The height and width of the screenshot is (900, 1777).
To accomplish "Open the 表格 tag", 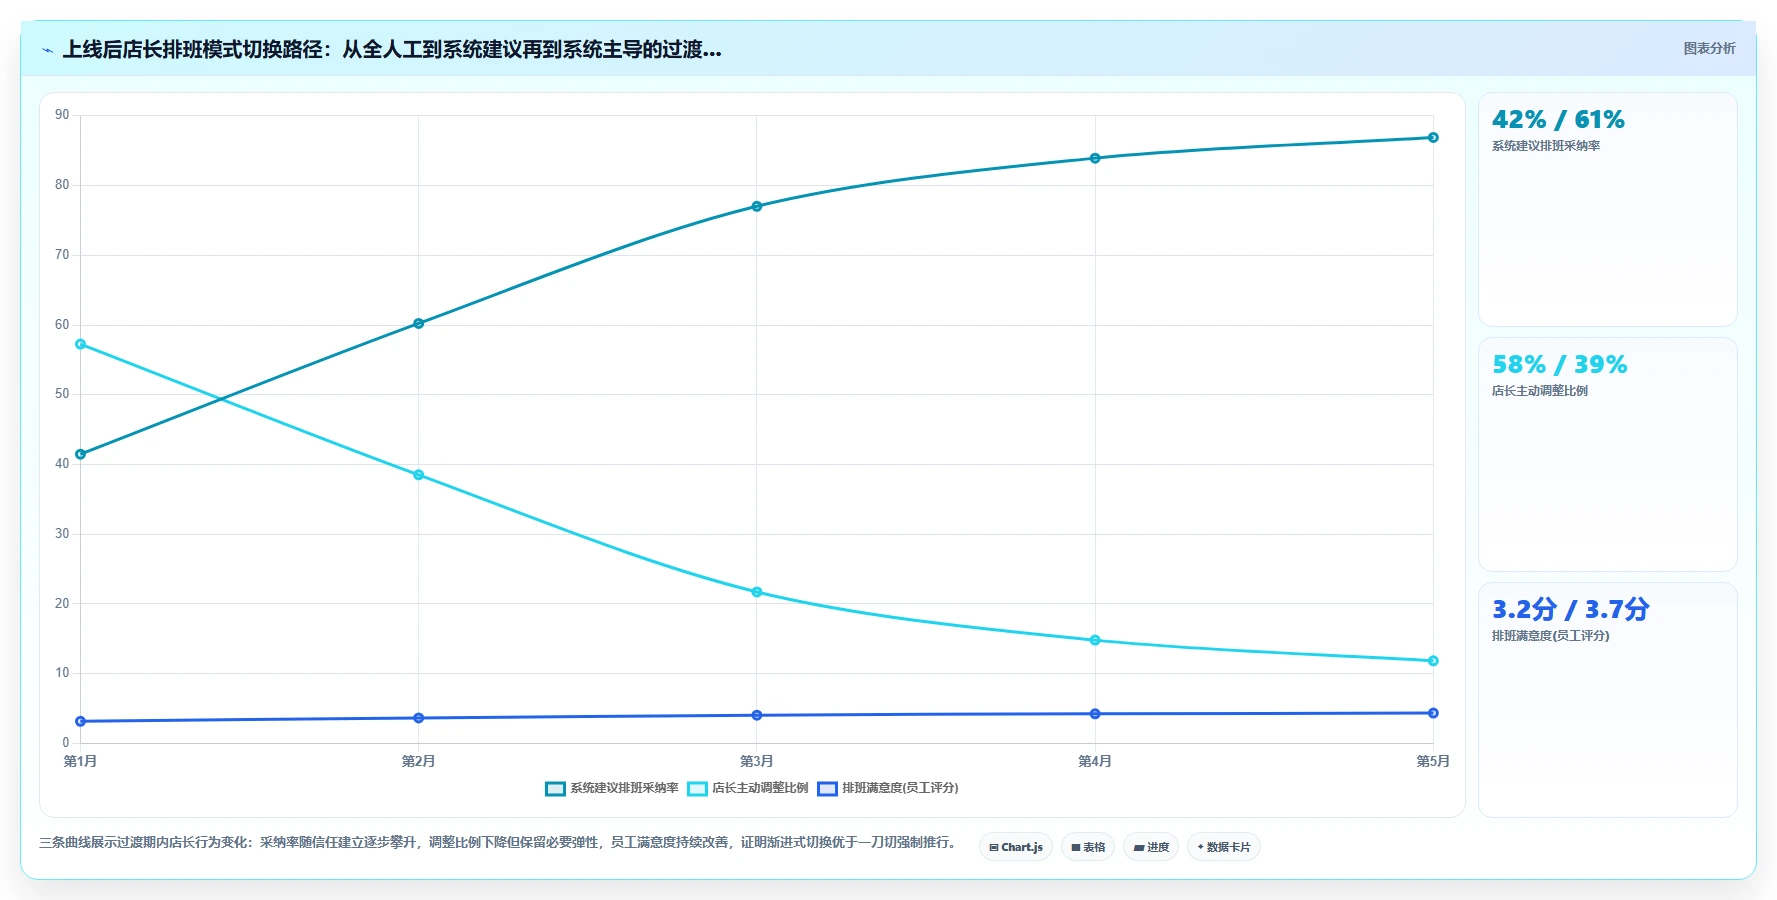I will [x=1088, y=847].
